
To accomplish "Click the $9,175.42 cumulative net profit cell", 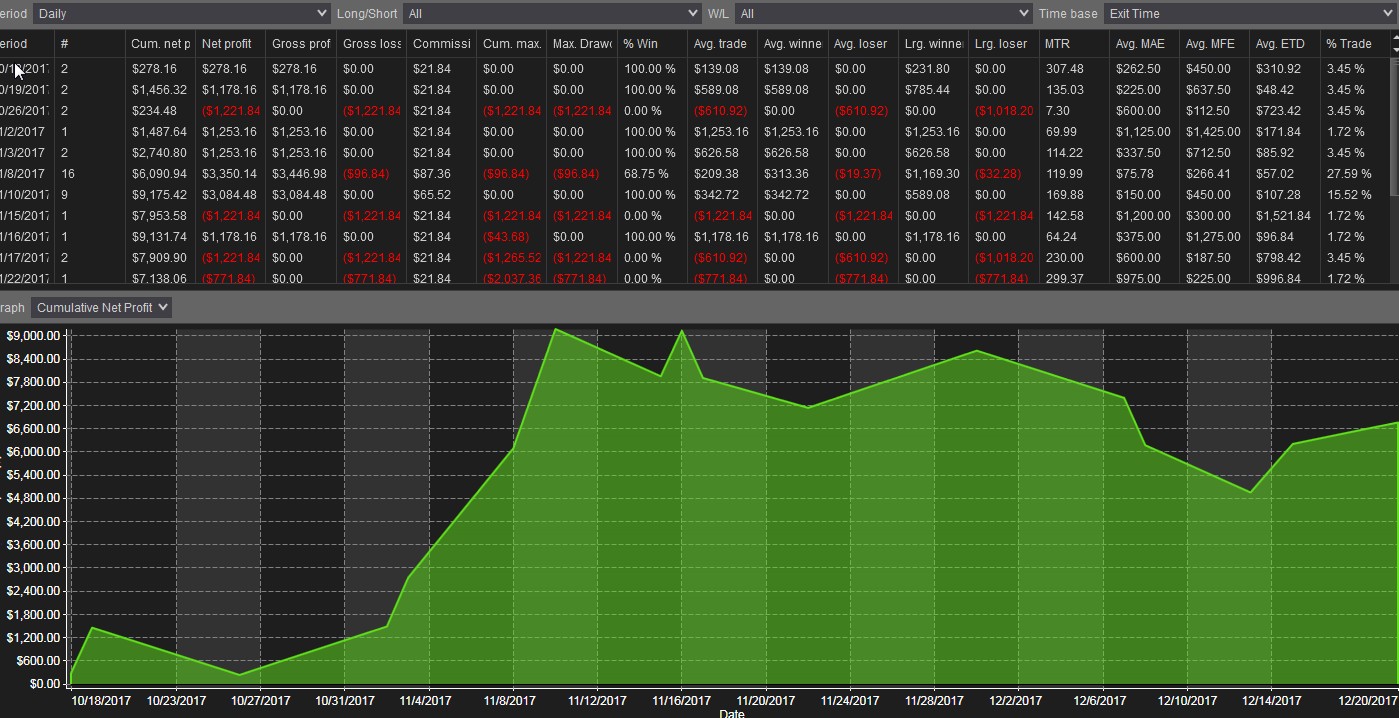I will [159, 195].
